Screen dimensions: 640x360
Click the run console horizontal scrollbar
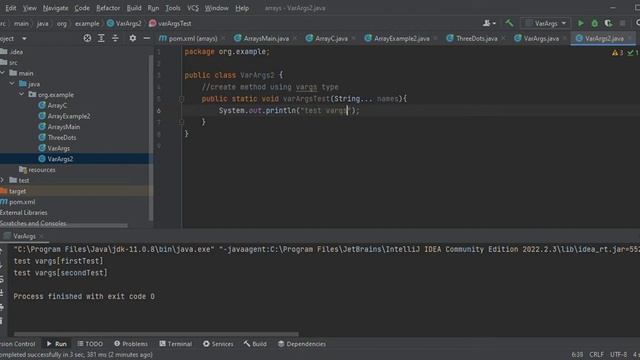click(x=156, y=334)
